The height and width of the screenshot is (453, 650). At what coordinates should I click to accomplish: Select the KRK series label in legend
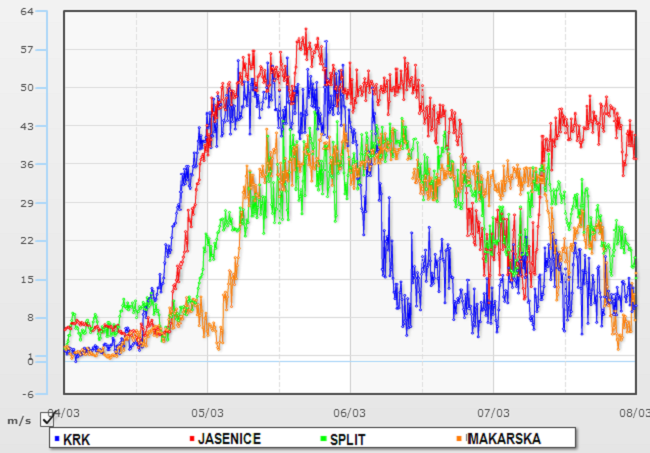76,439
